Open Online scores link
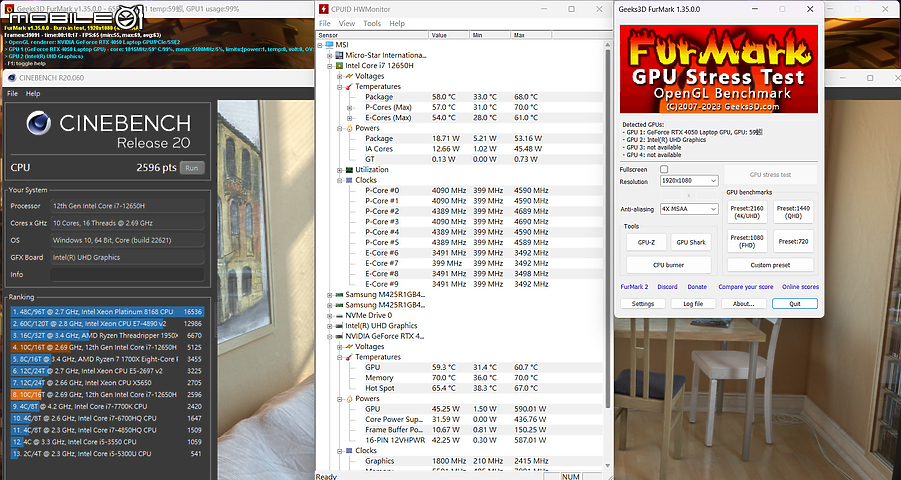901x480 pixels. pyautogui.click(x=800, y=286)
